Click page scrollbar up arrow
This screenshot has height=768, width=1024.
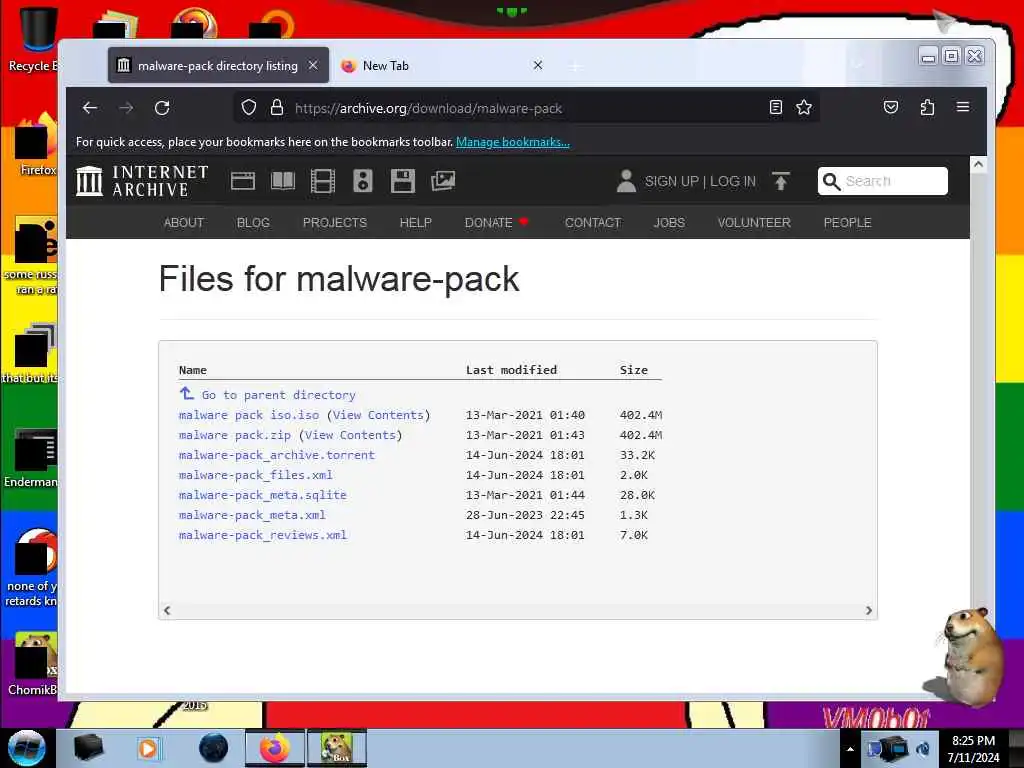[x=978, y=165]
